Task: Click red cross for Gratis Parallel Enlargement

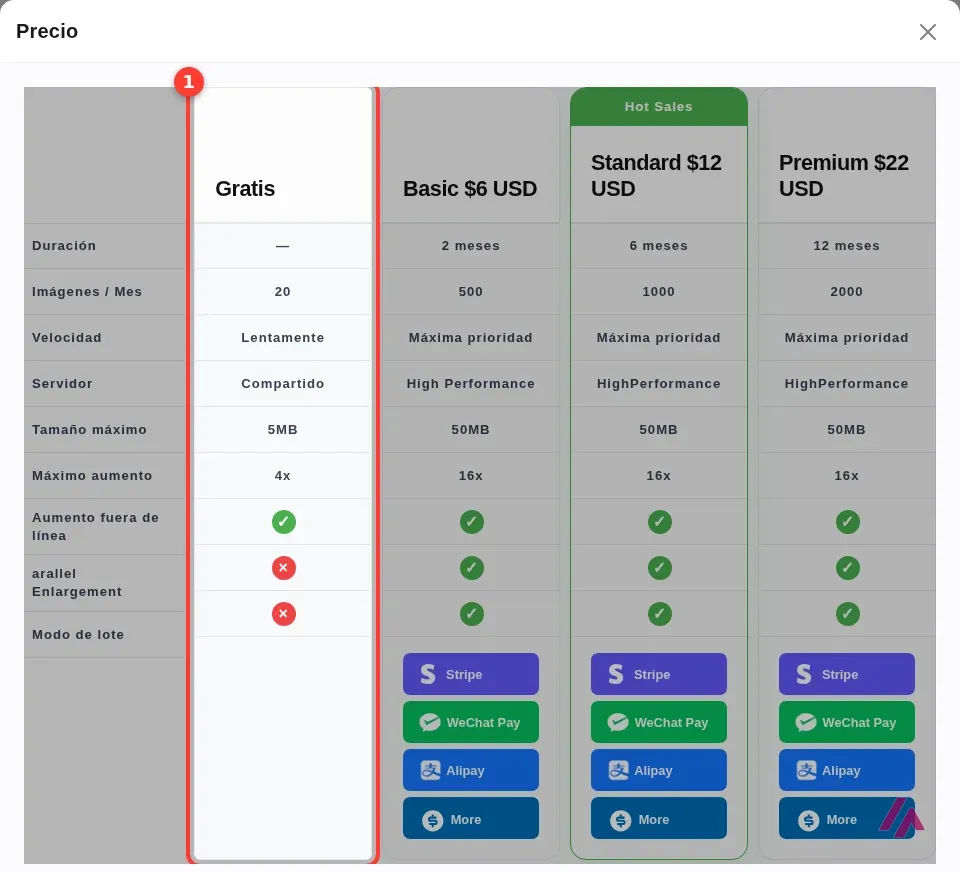Action: 283,568
